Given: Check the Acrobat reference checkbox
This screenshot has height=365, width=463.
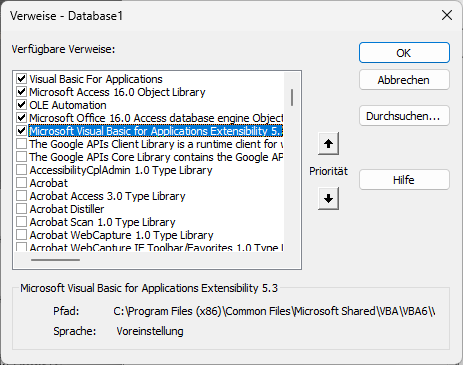Looking at the screenshot, I should tap(22, 183).
